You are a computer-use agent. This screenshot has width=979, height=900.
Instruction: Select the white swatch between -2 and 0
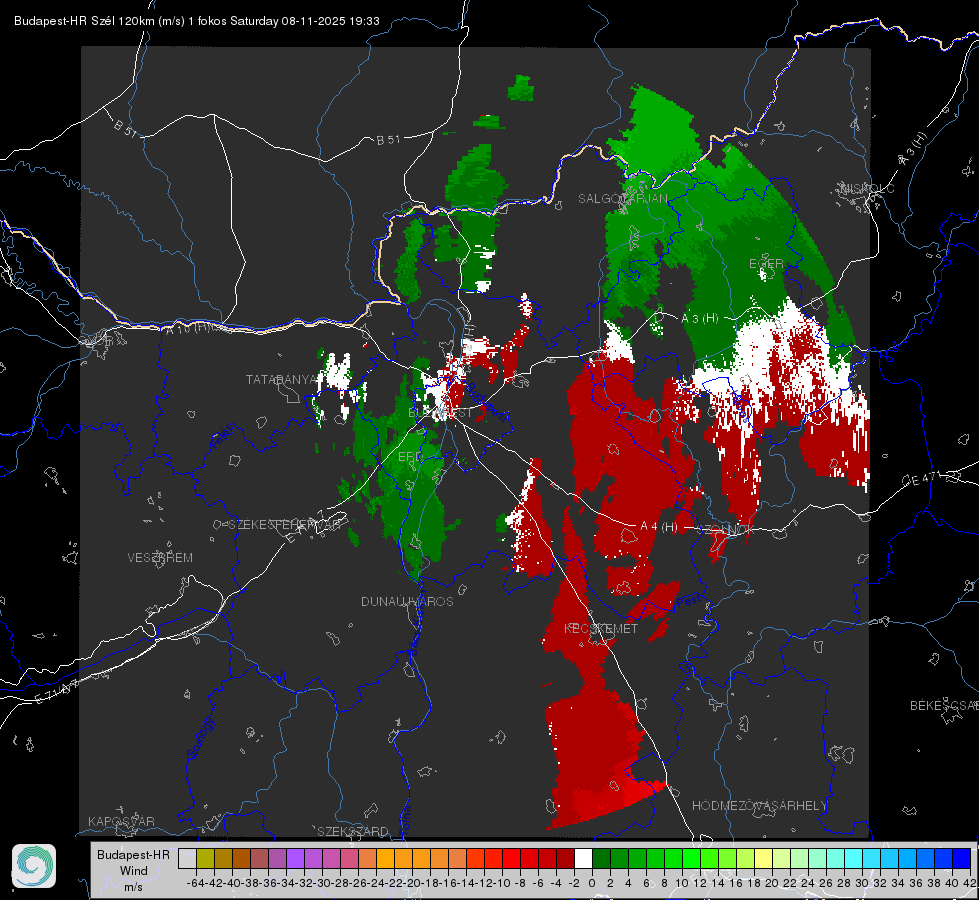[583, 858]
